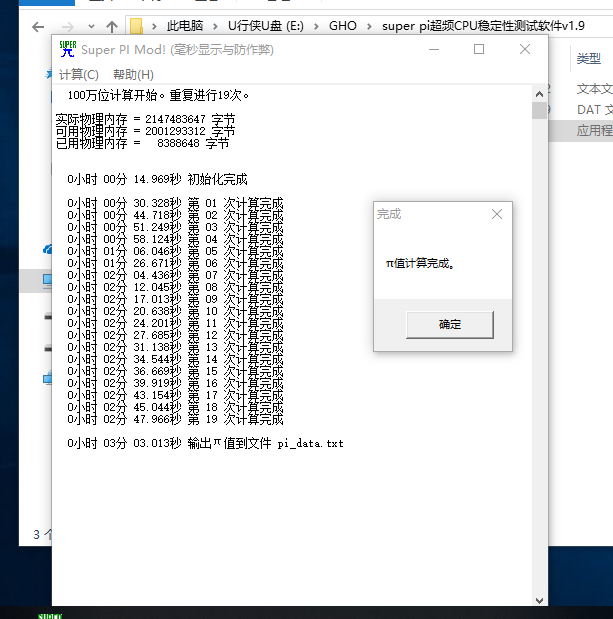Viewport: 613px width, 619px height.
Task: Click the 初始化完成 log line
Action: click(x=157, y=179)
